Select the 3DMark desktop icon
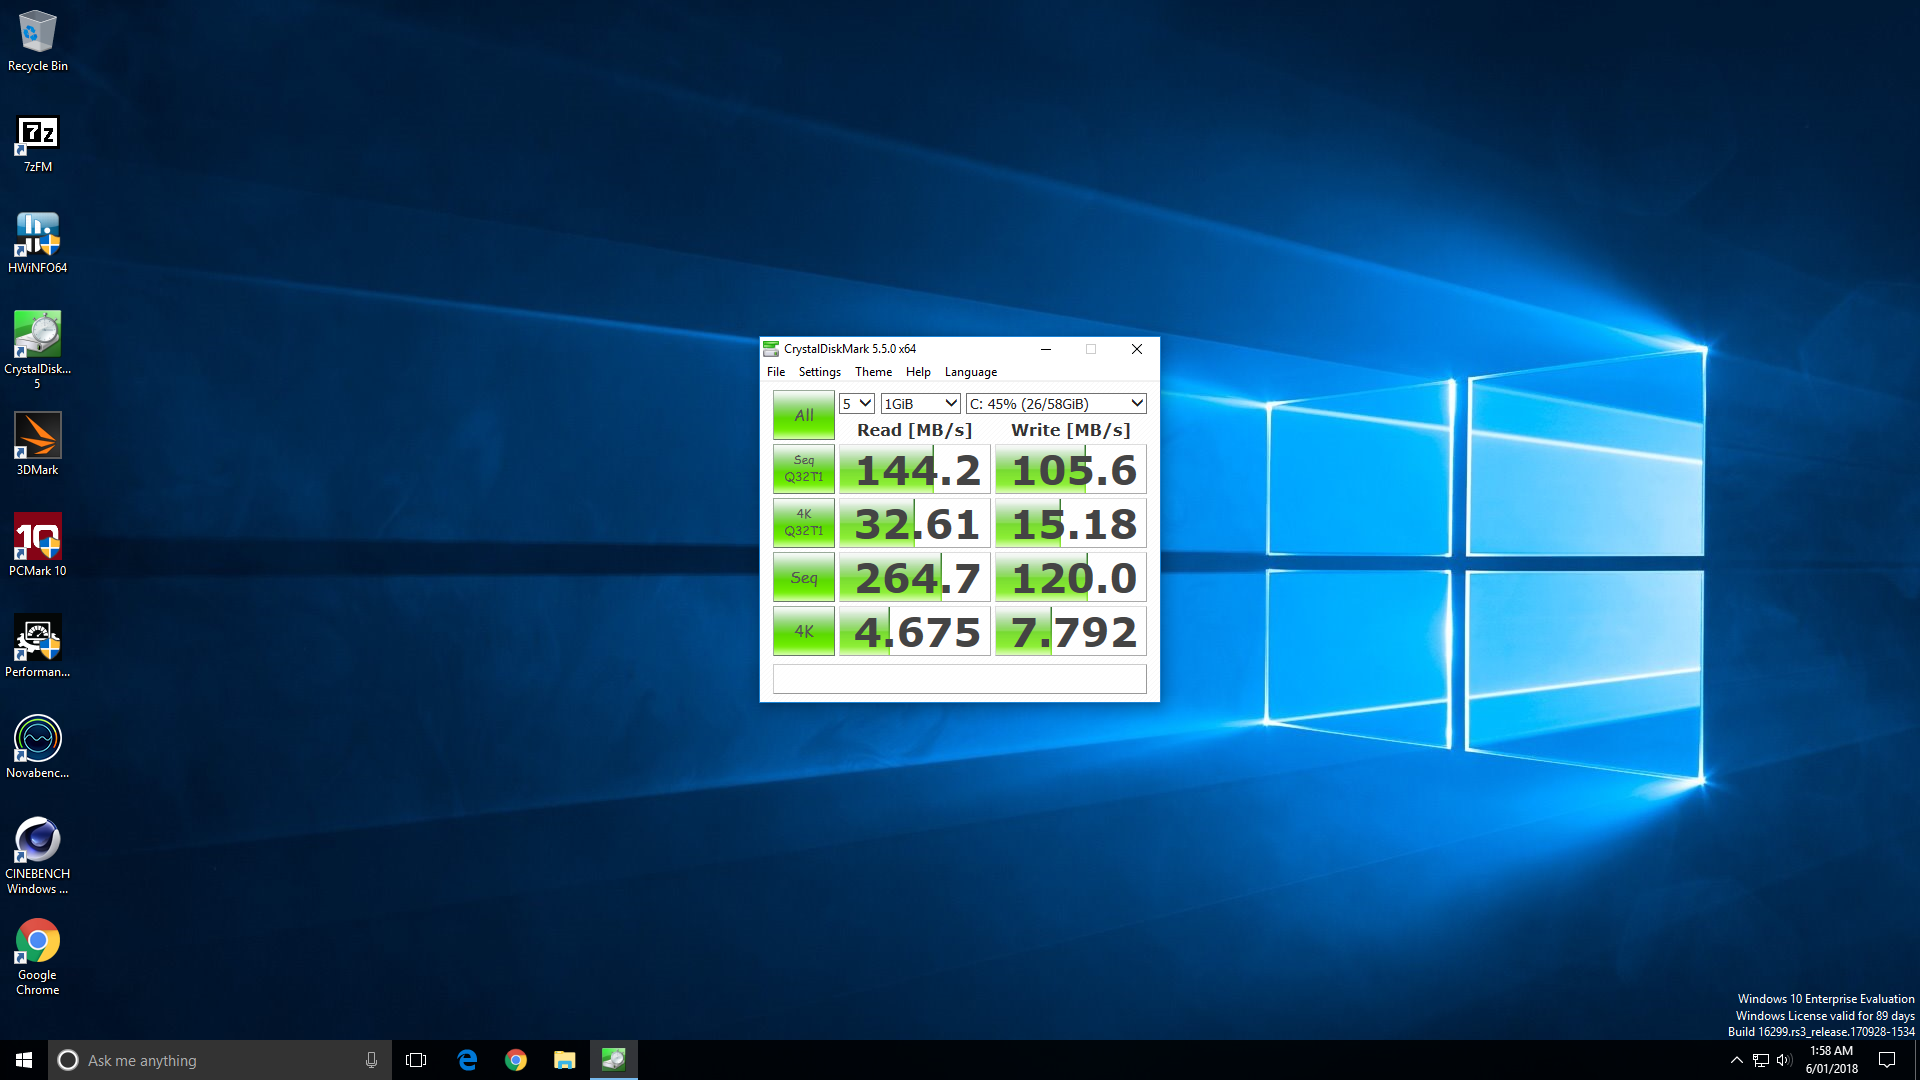This screenshot has height=1080, width=1920. (x=38, y=445)
